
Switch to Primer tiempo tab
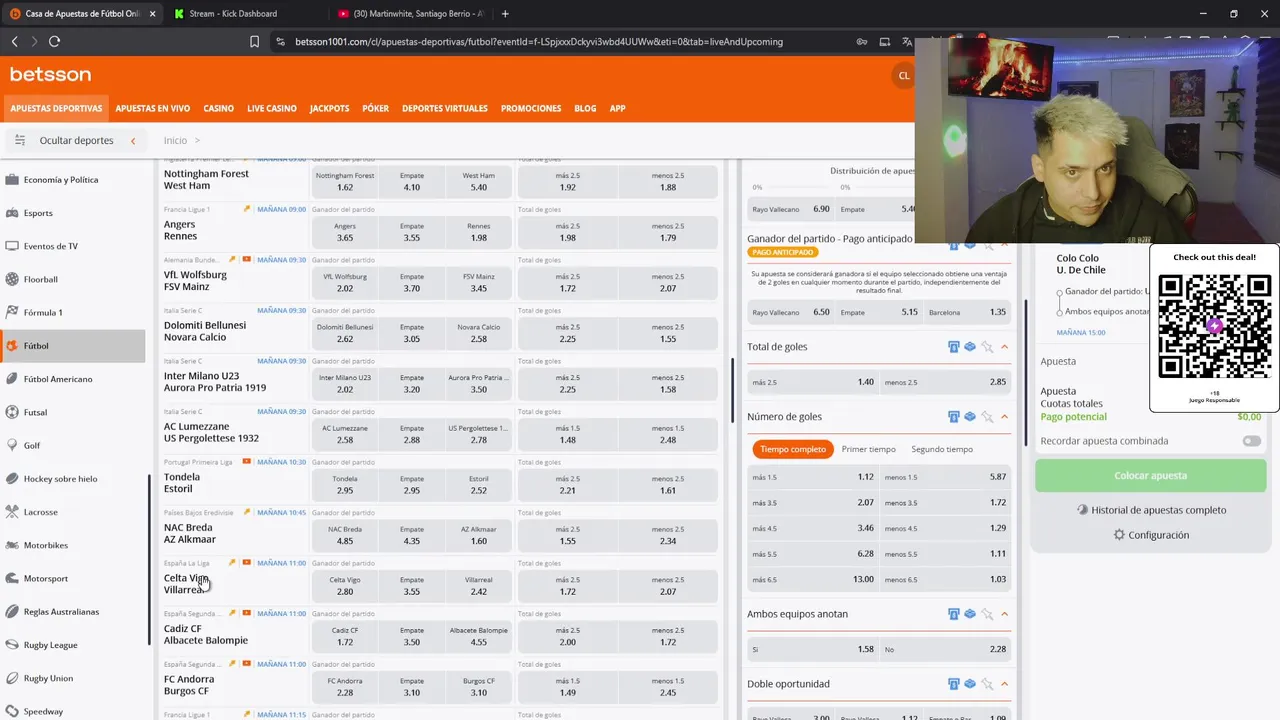[868, 449]
